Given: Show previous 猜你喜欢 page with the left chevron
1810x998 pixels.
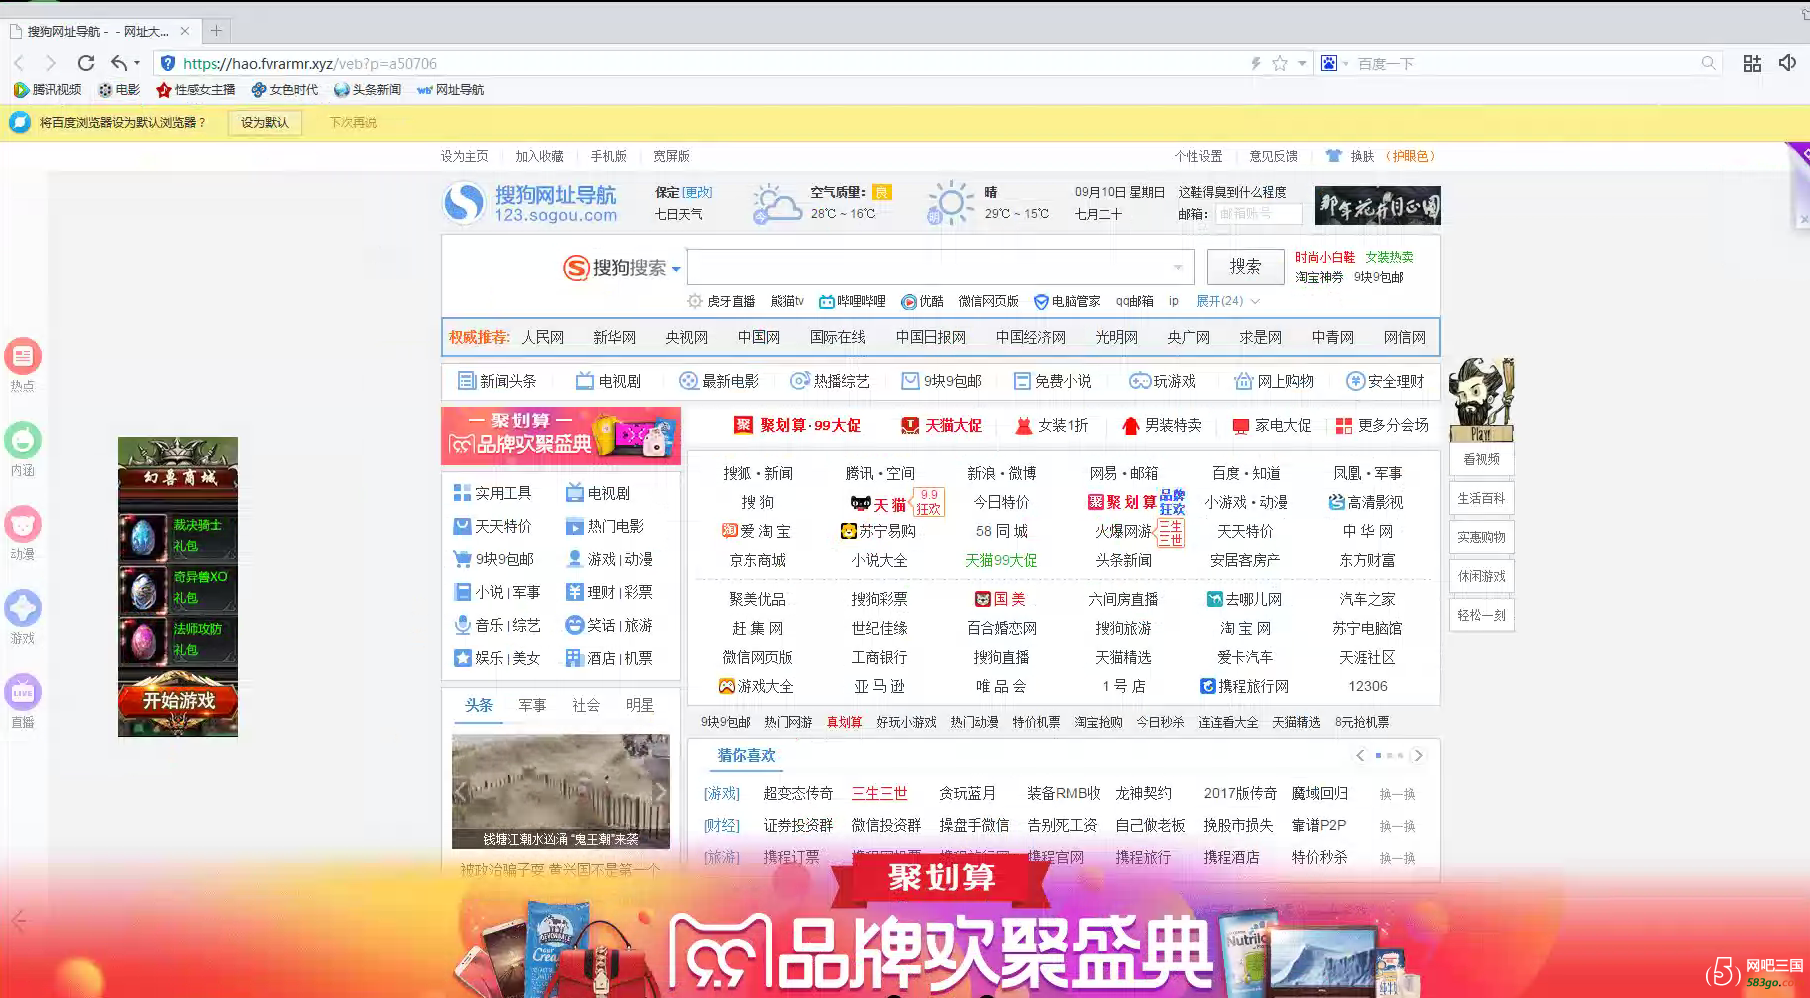Looking at the screenshot, I should tap(1360, 755).
